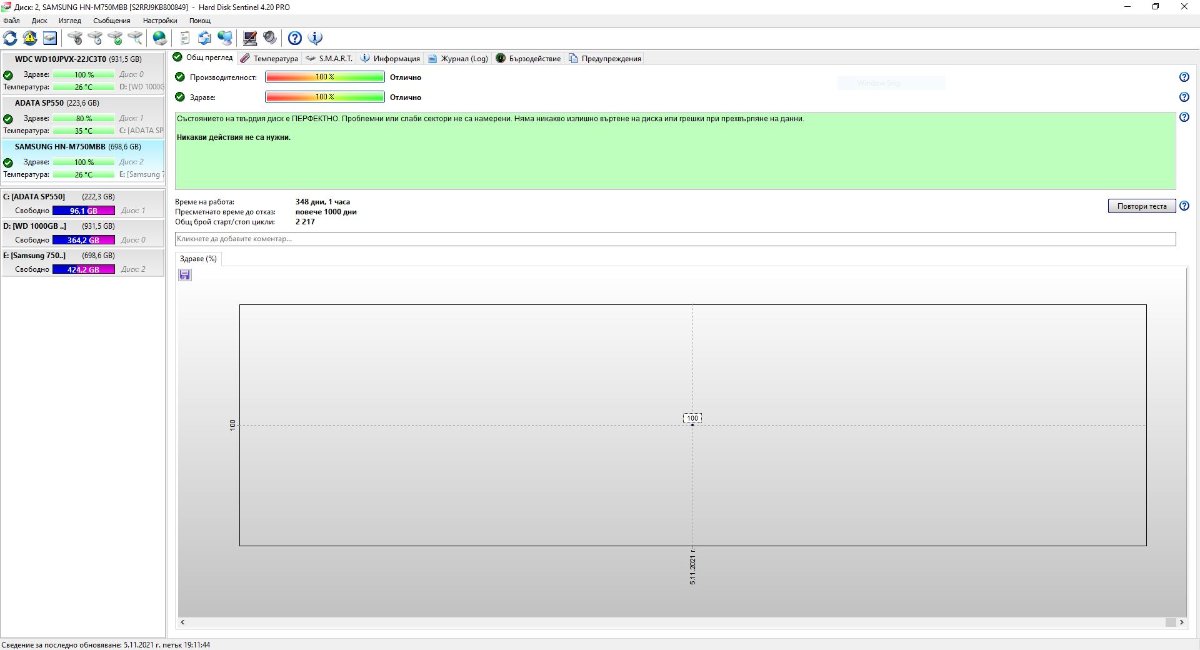Open the Журнал (Log) tab
Viewport: 1200px width, 650px height.
click(458, 59)
